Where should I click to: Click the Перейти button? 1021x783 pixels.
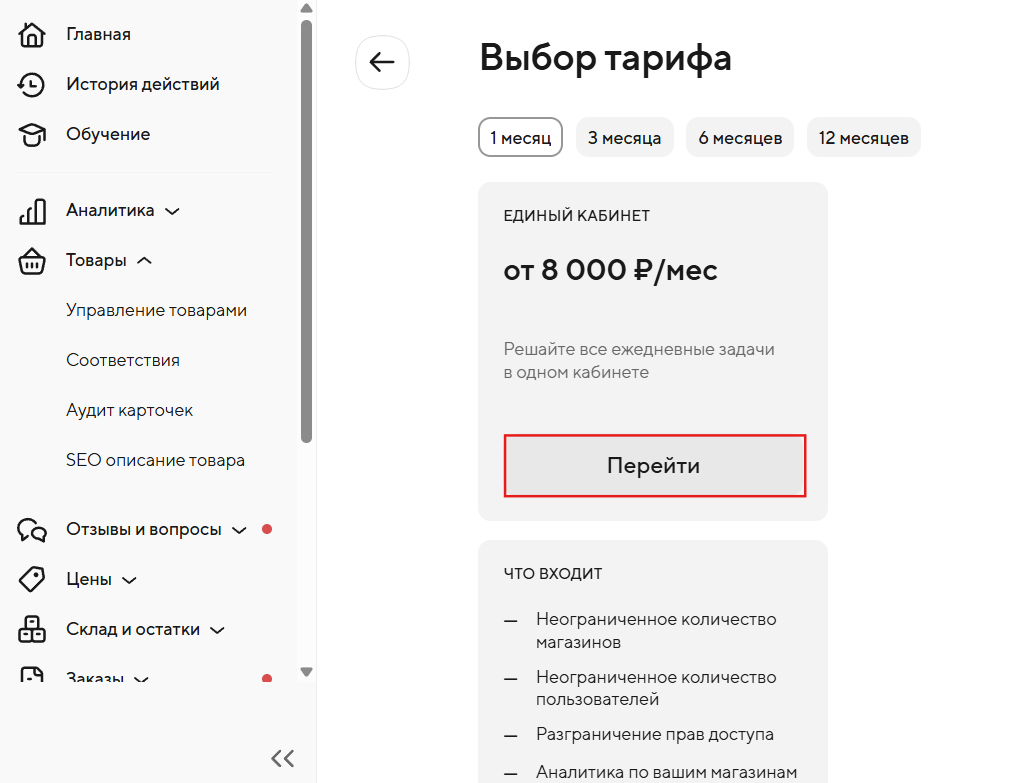pyautogui.click(x=654, y=466)
